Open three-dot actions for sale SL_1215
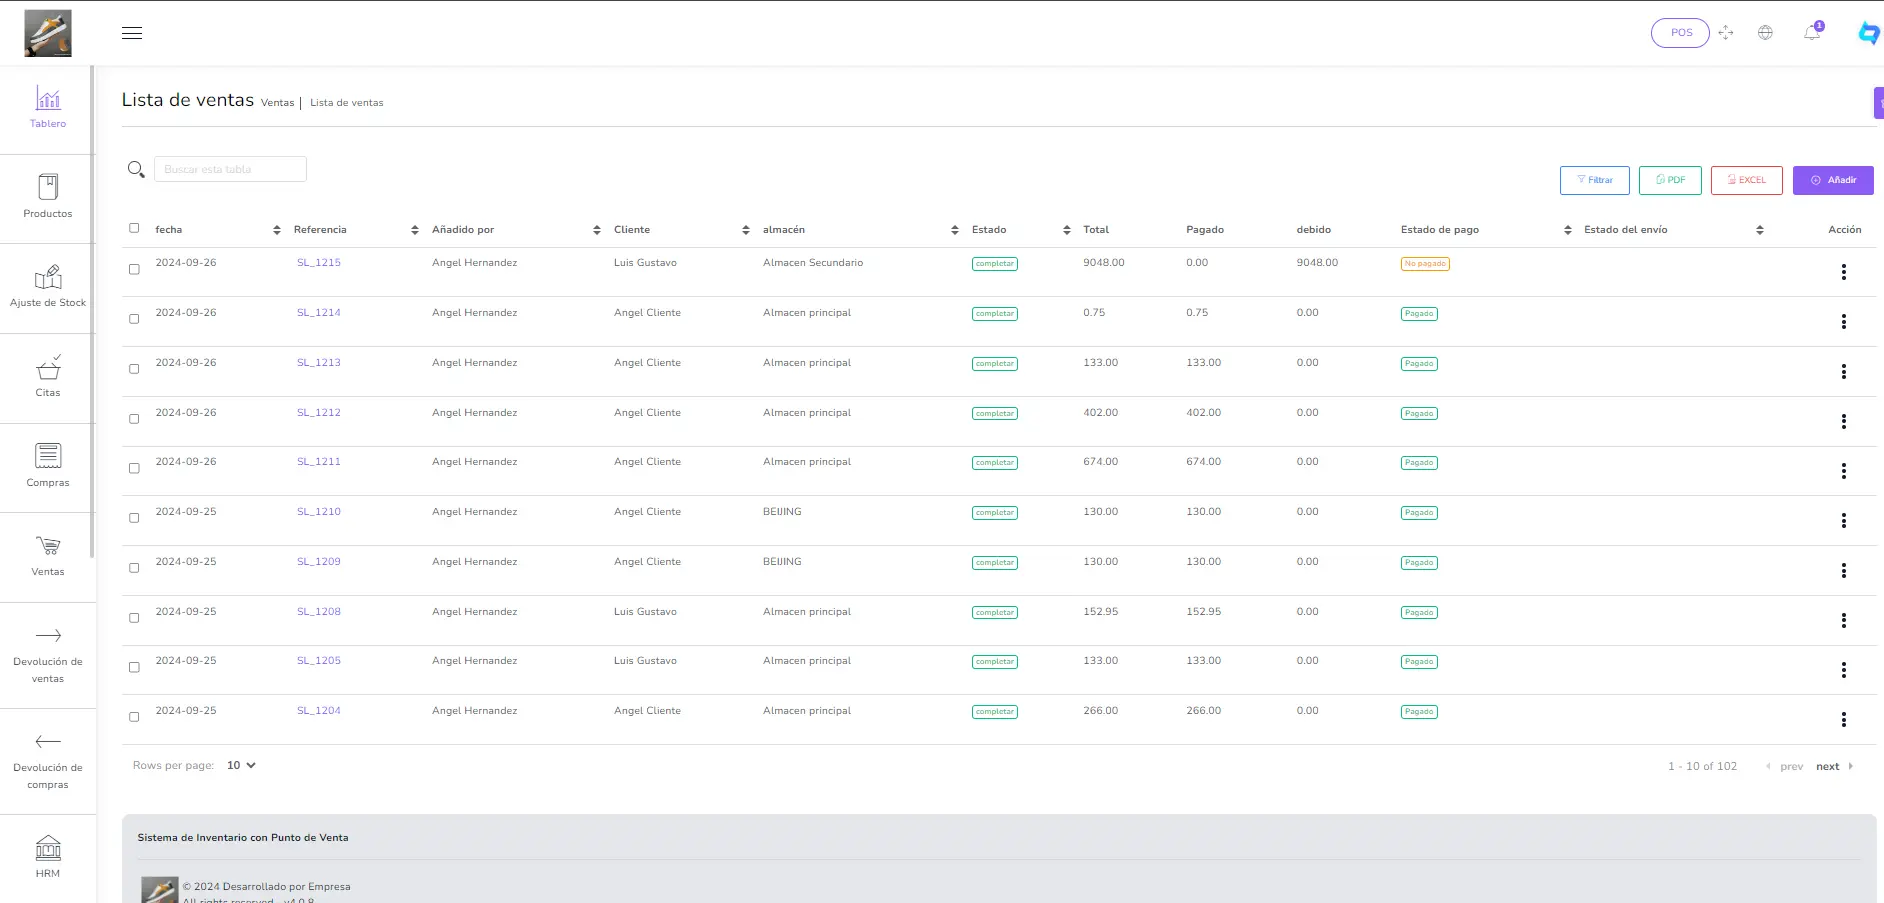The height and width of the screenshot is (903, 1884). pyautogui.click(x=1843, y=272)
